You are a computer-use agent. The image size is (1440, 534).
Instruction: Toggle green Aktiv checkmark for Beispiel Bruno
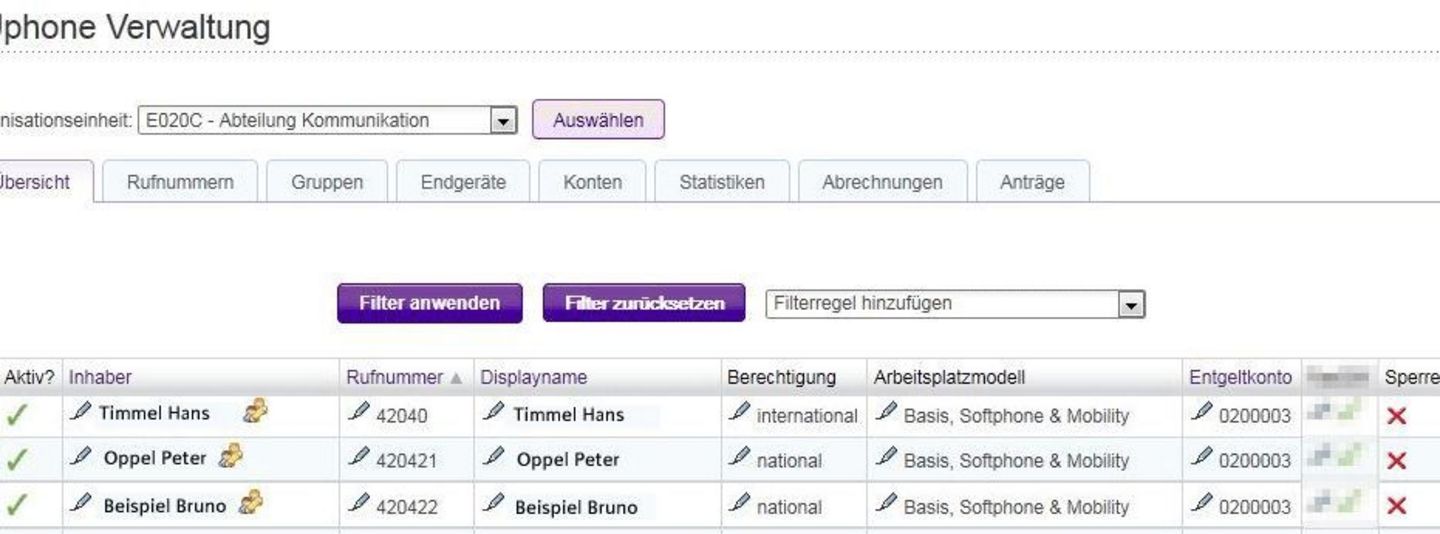(x=16, y=506)
